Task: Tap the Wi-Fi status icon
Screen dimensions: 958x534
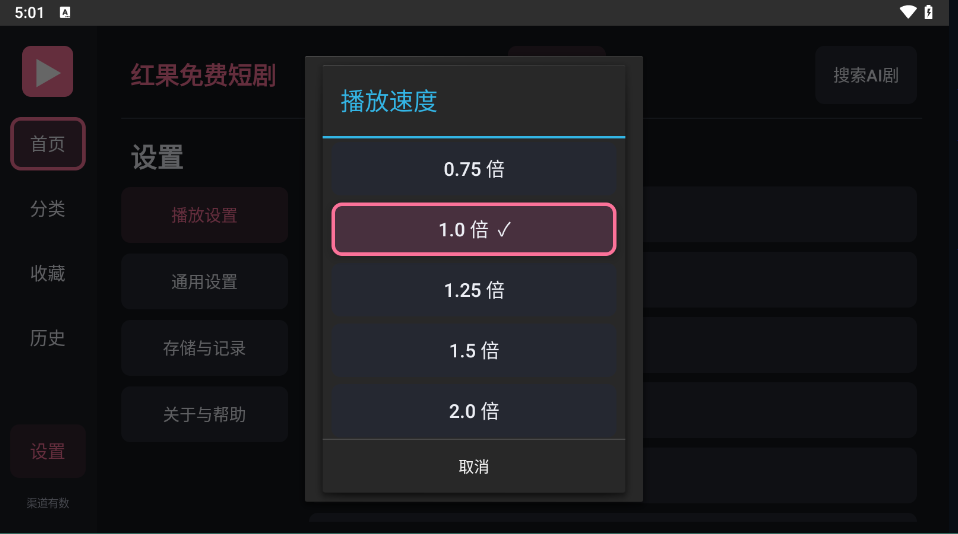Action: pos(908,12)
